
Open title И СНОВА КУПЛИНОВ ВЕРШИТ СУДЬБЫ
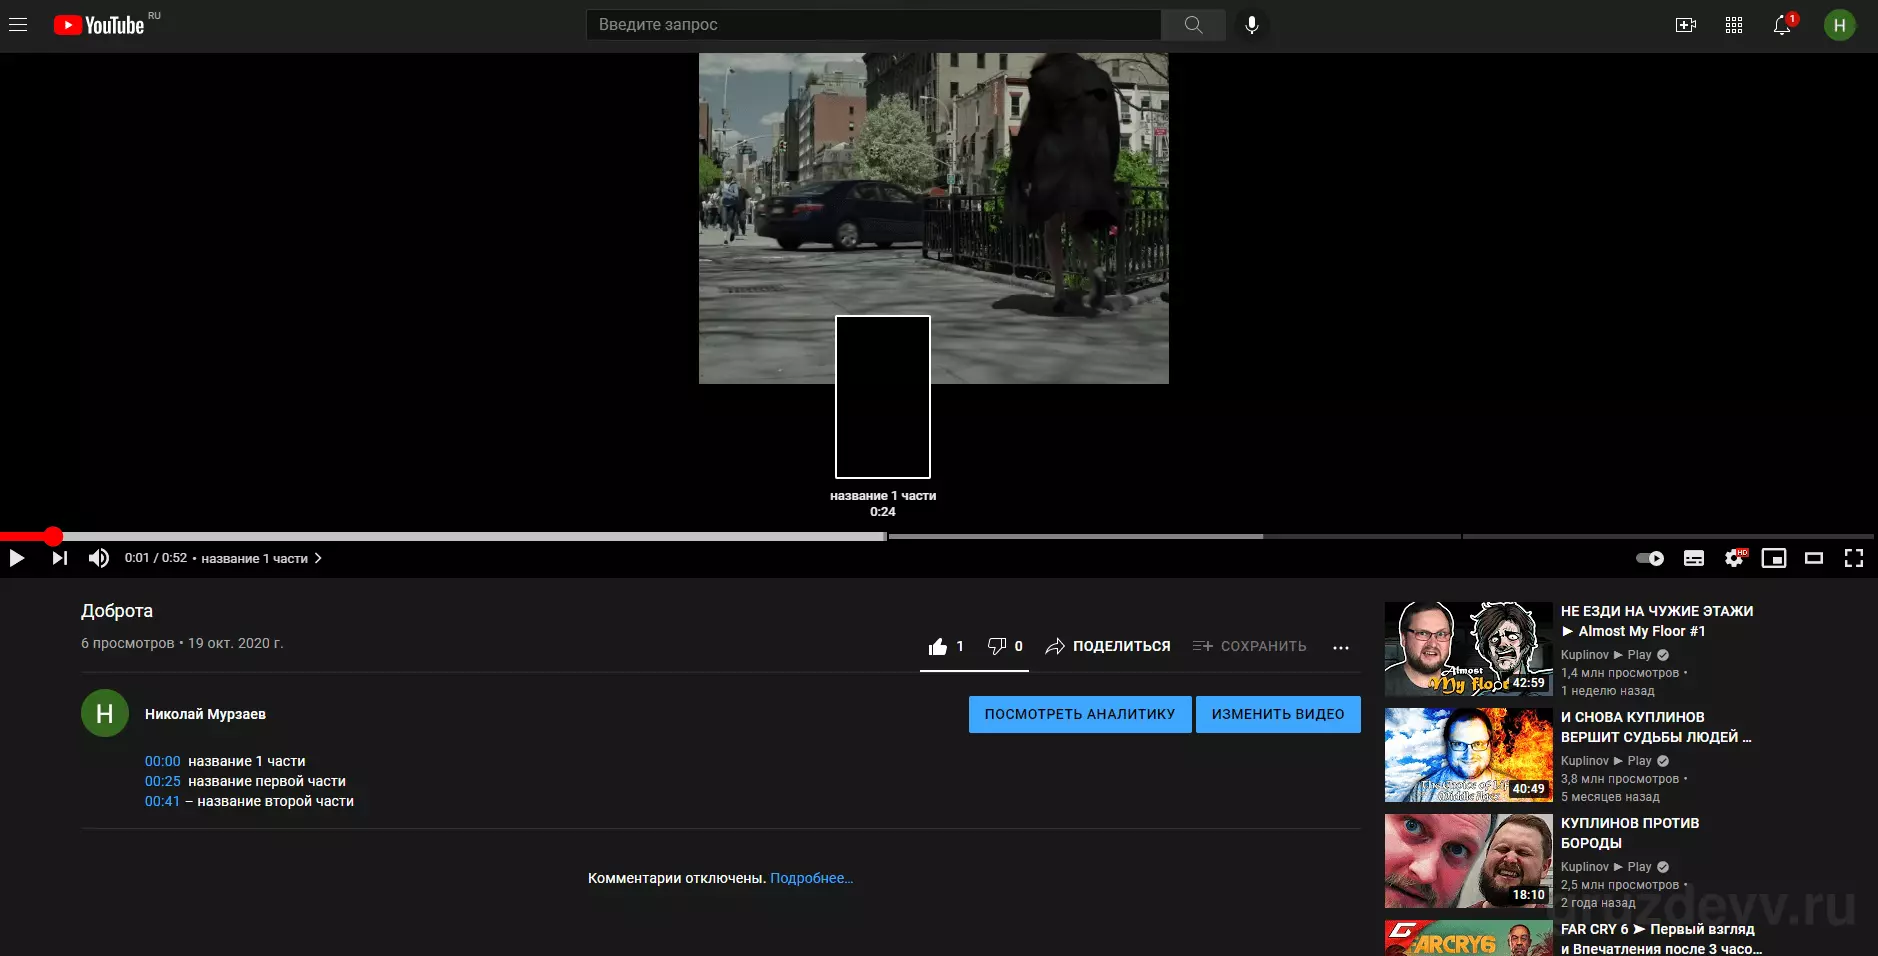(1656, 727)
